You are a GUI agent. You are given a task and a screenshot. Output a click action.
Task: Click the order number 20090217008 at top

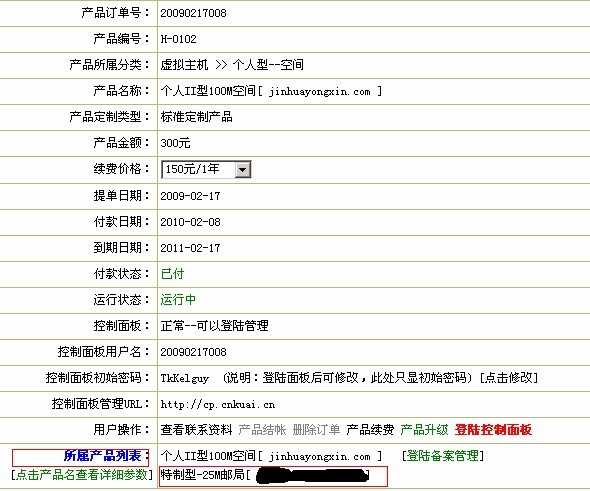click(193, 13)
